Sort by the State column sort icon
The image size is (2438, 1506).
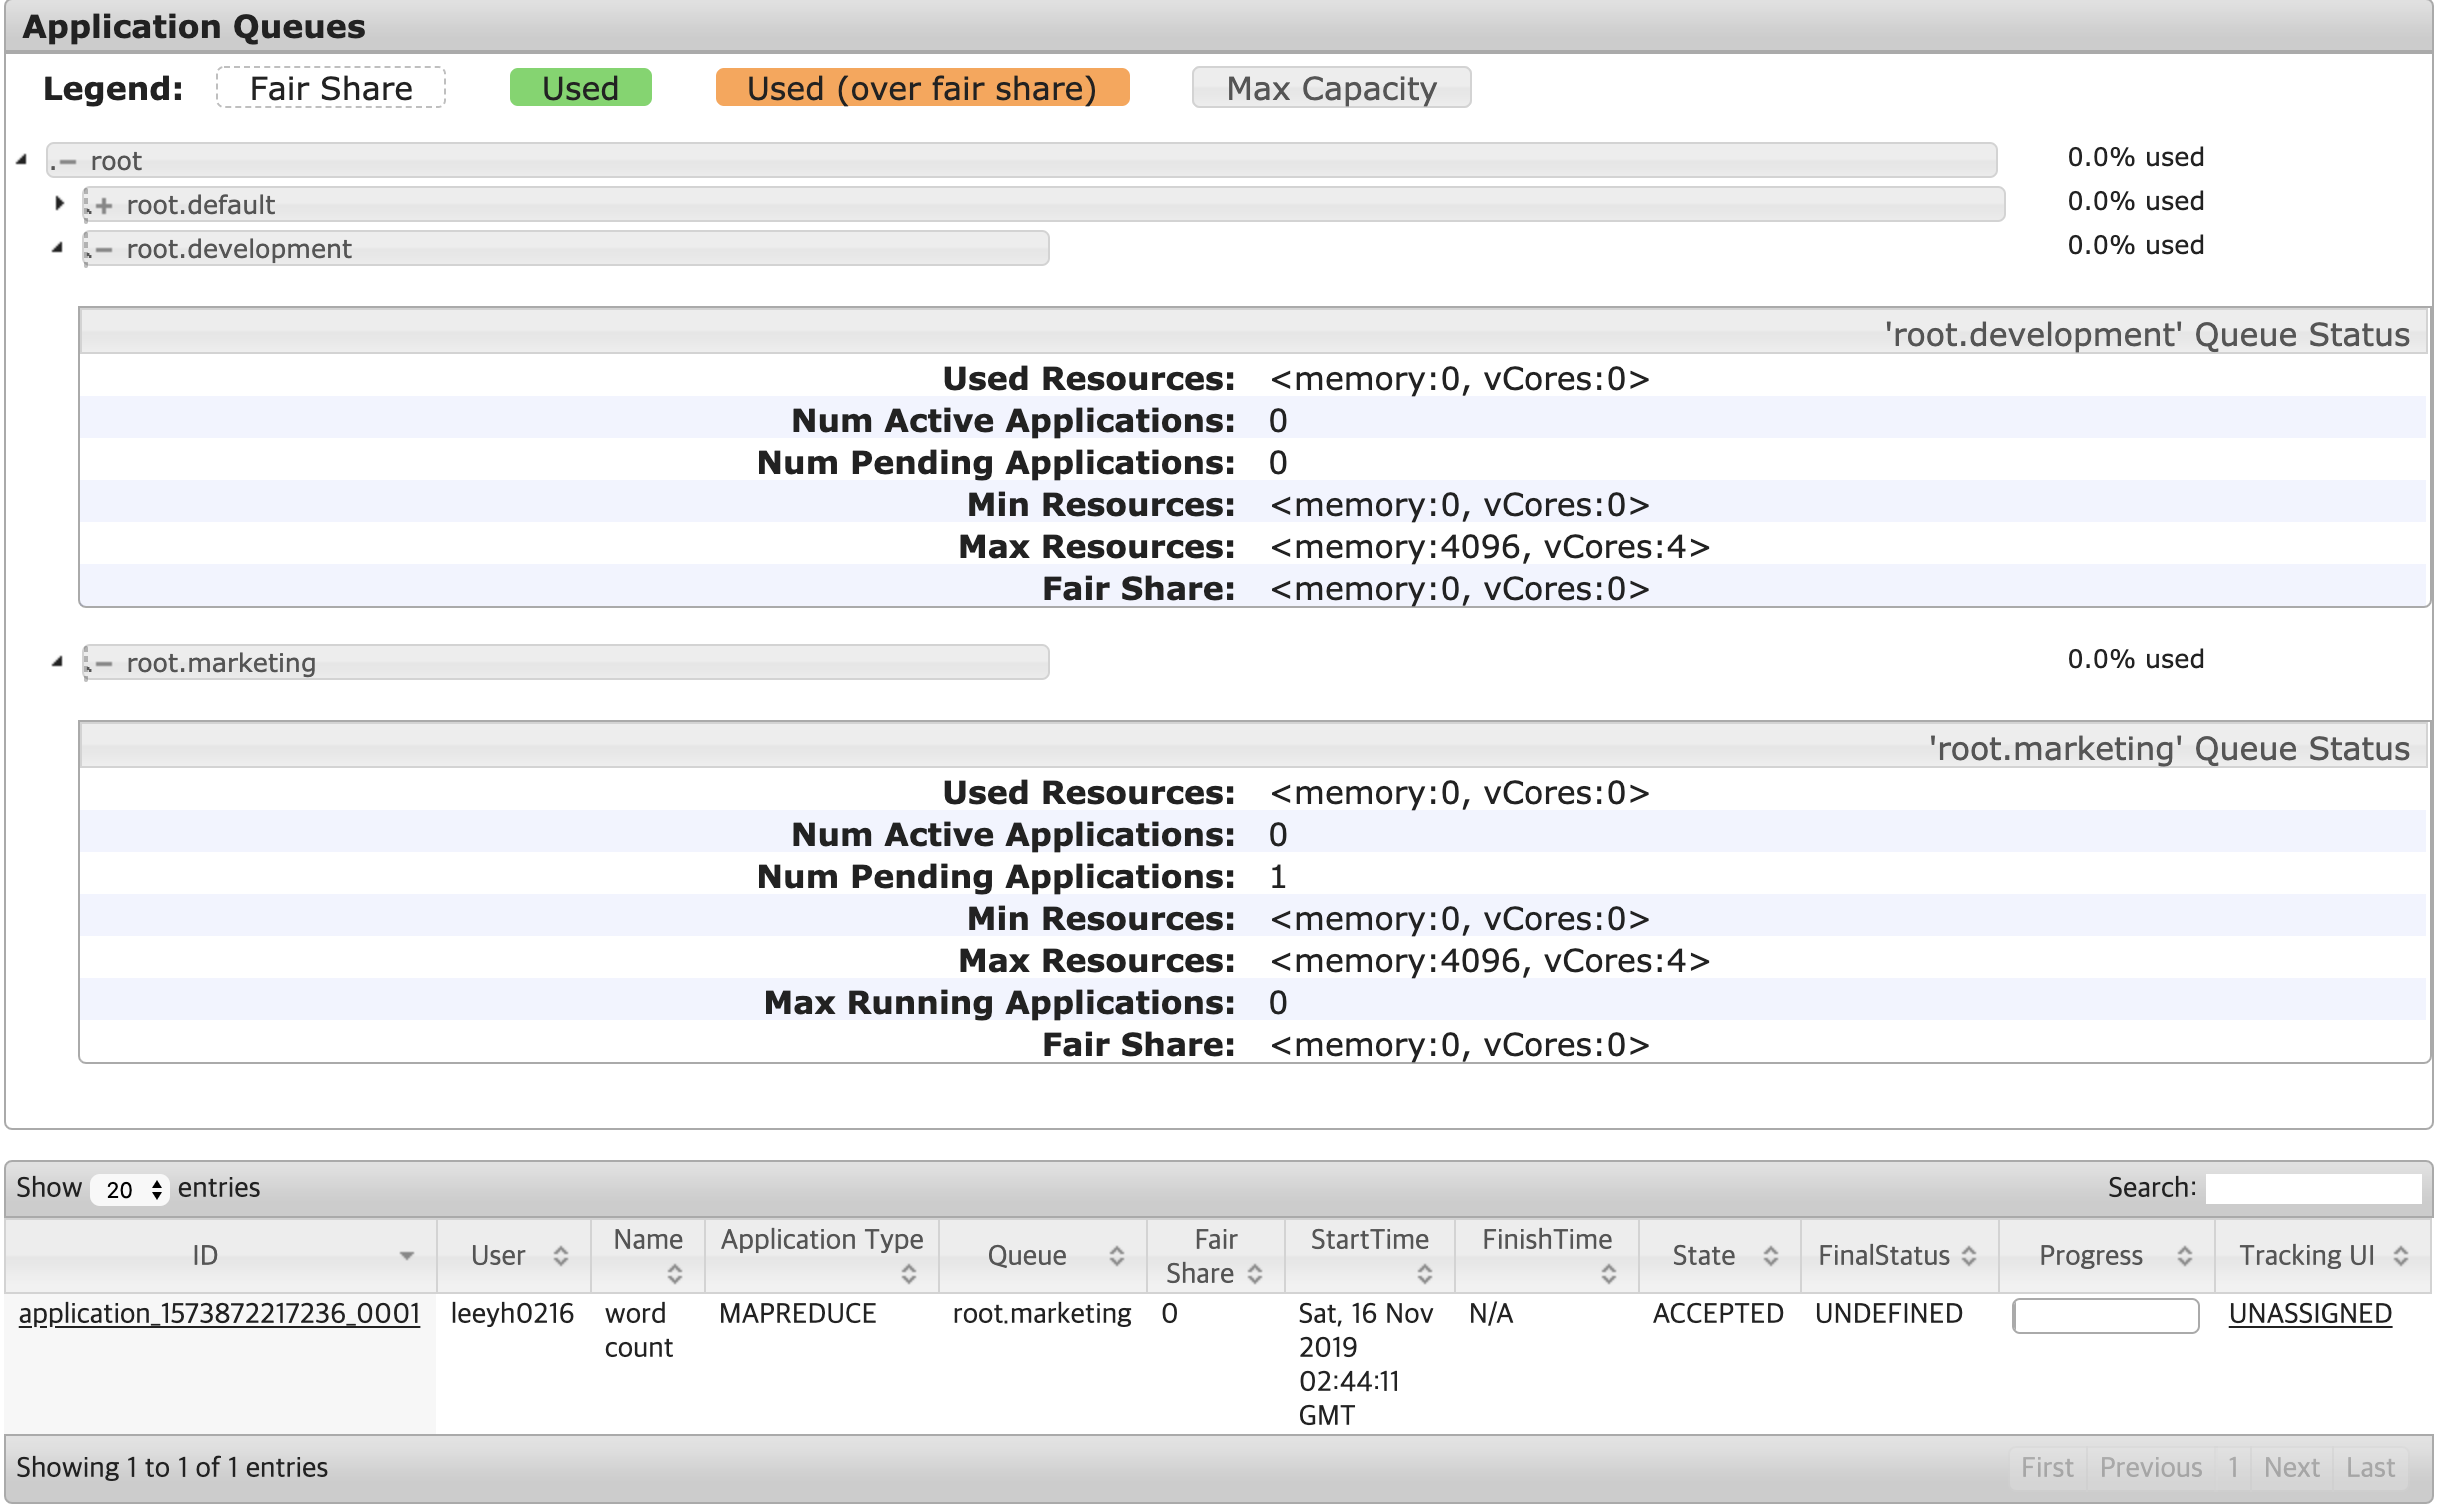(x=1770, y=1255)
